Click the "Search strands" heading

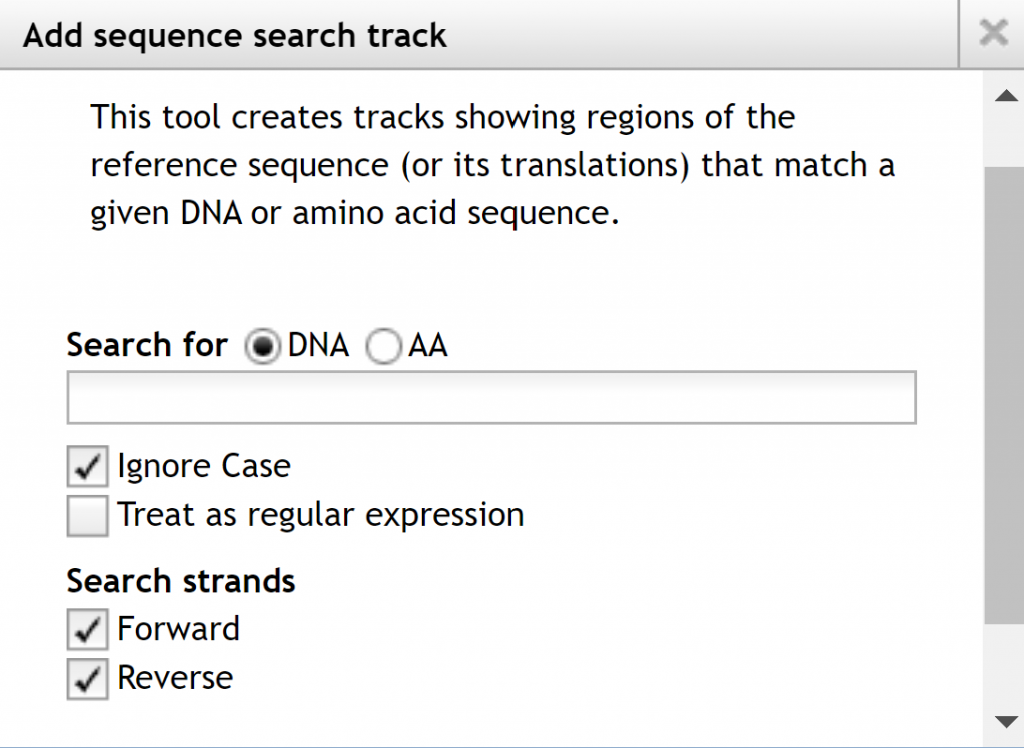181,581
